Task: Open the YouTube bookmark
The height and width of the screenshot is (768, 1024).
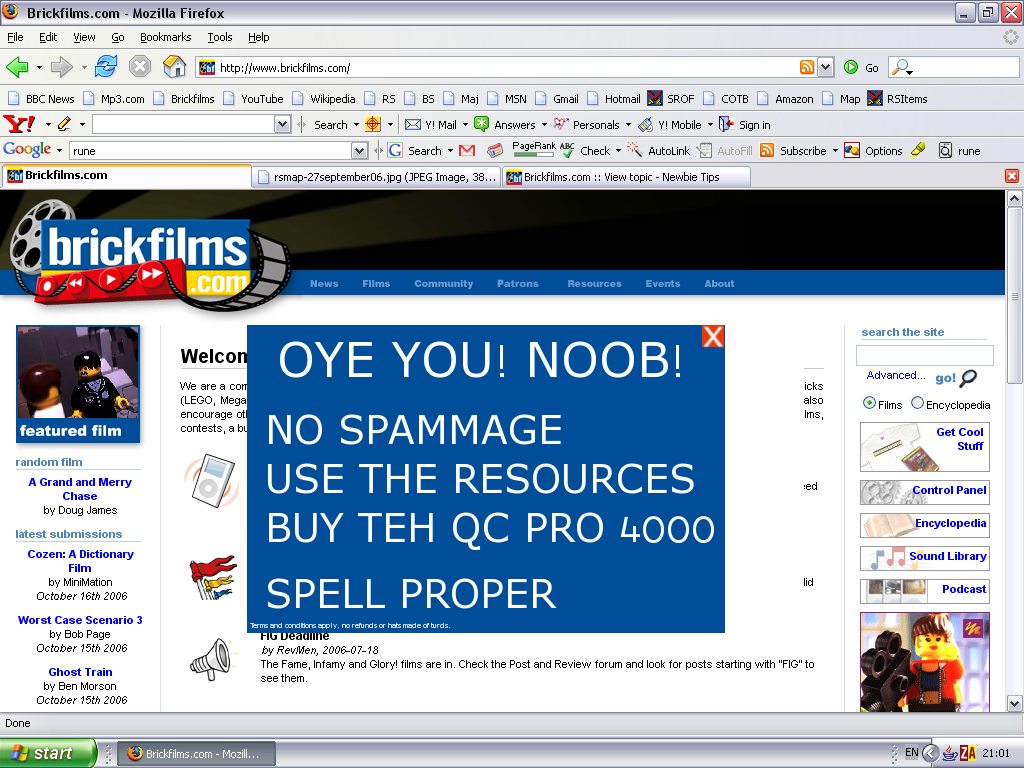Action: point(254,99)
